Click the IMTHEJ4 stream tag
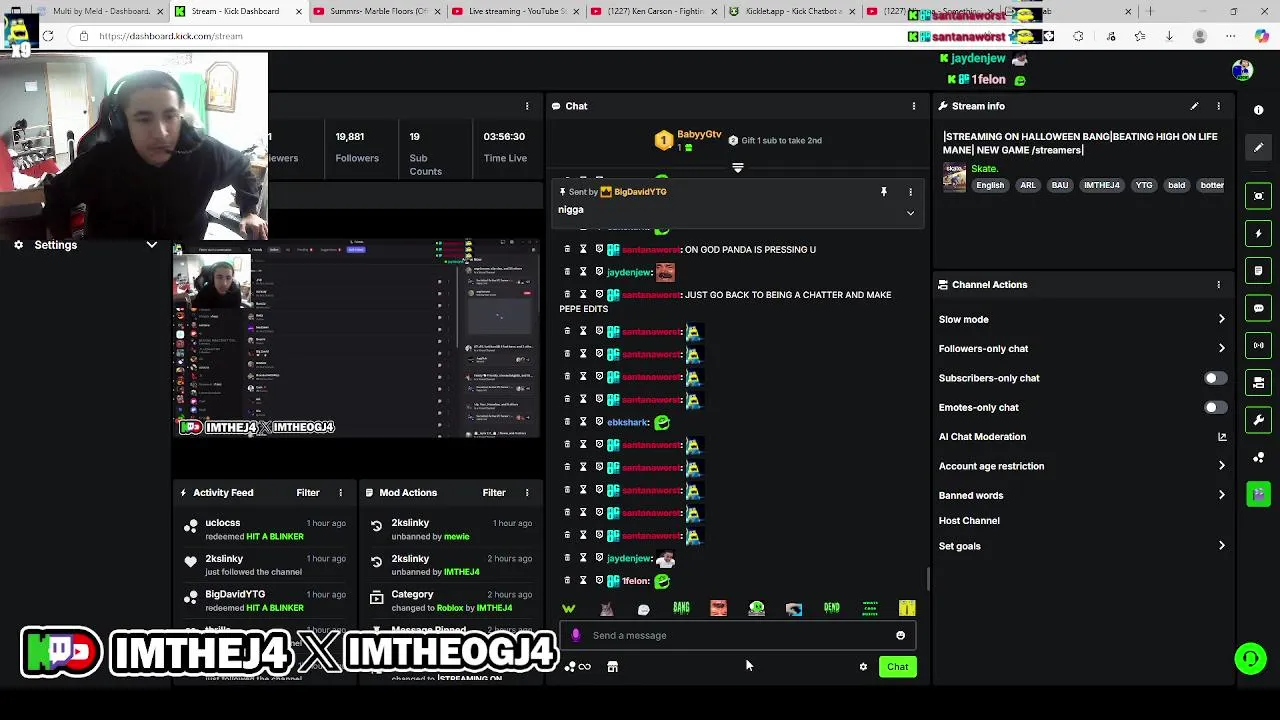1280x720 pixels. coord(1101,185)
